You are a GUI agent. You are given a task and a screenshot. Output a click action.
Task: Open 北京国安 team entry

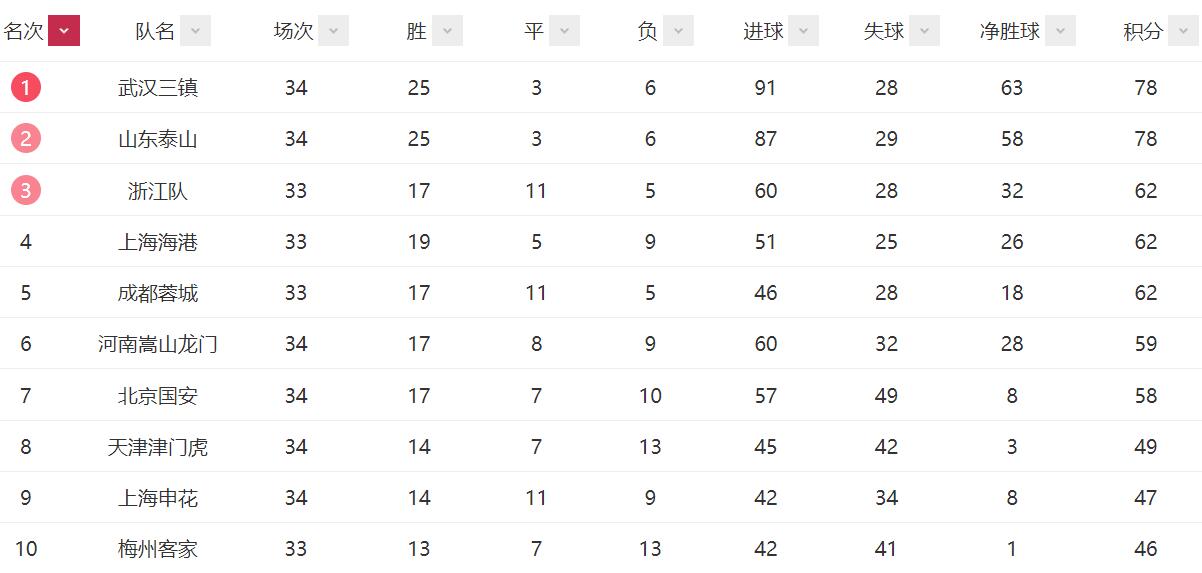(x=158, y=396)
